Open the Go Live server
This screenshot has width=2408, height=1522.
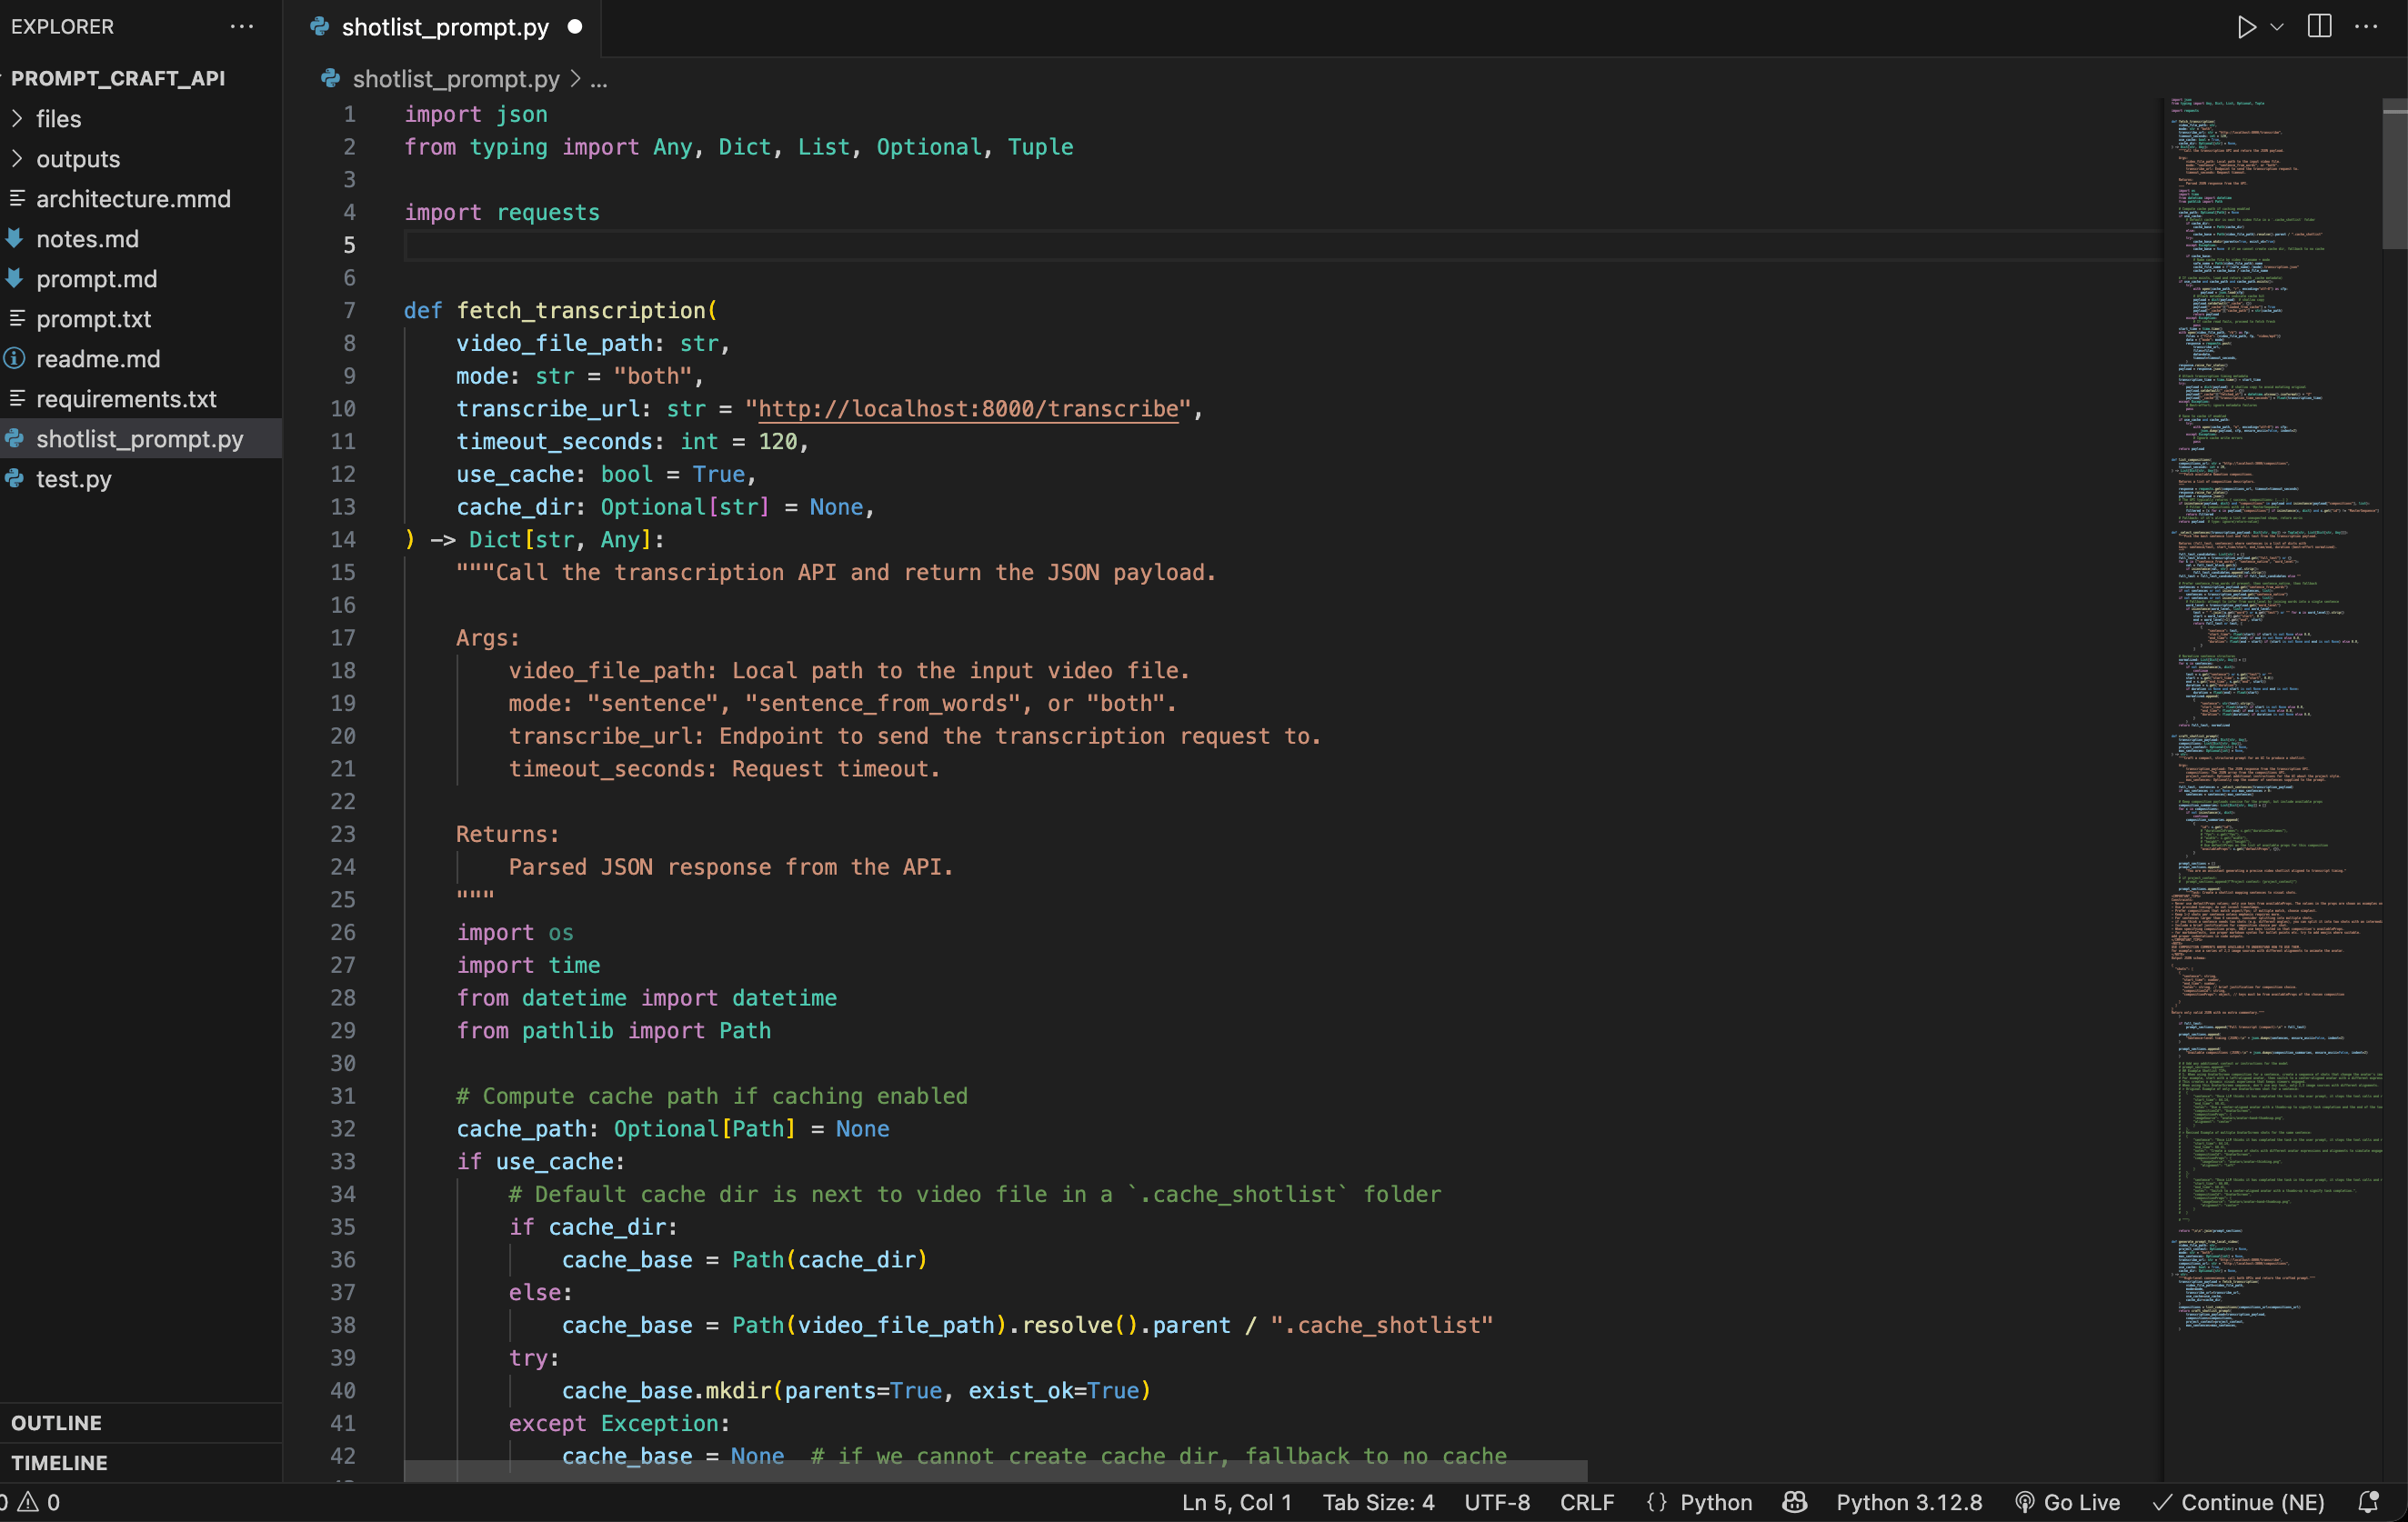(x=2068, y=1501)
